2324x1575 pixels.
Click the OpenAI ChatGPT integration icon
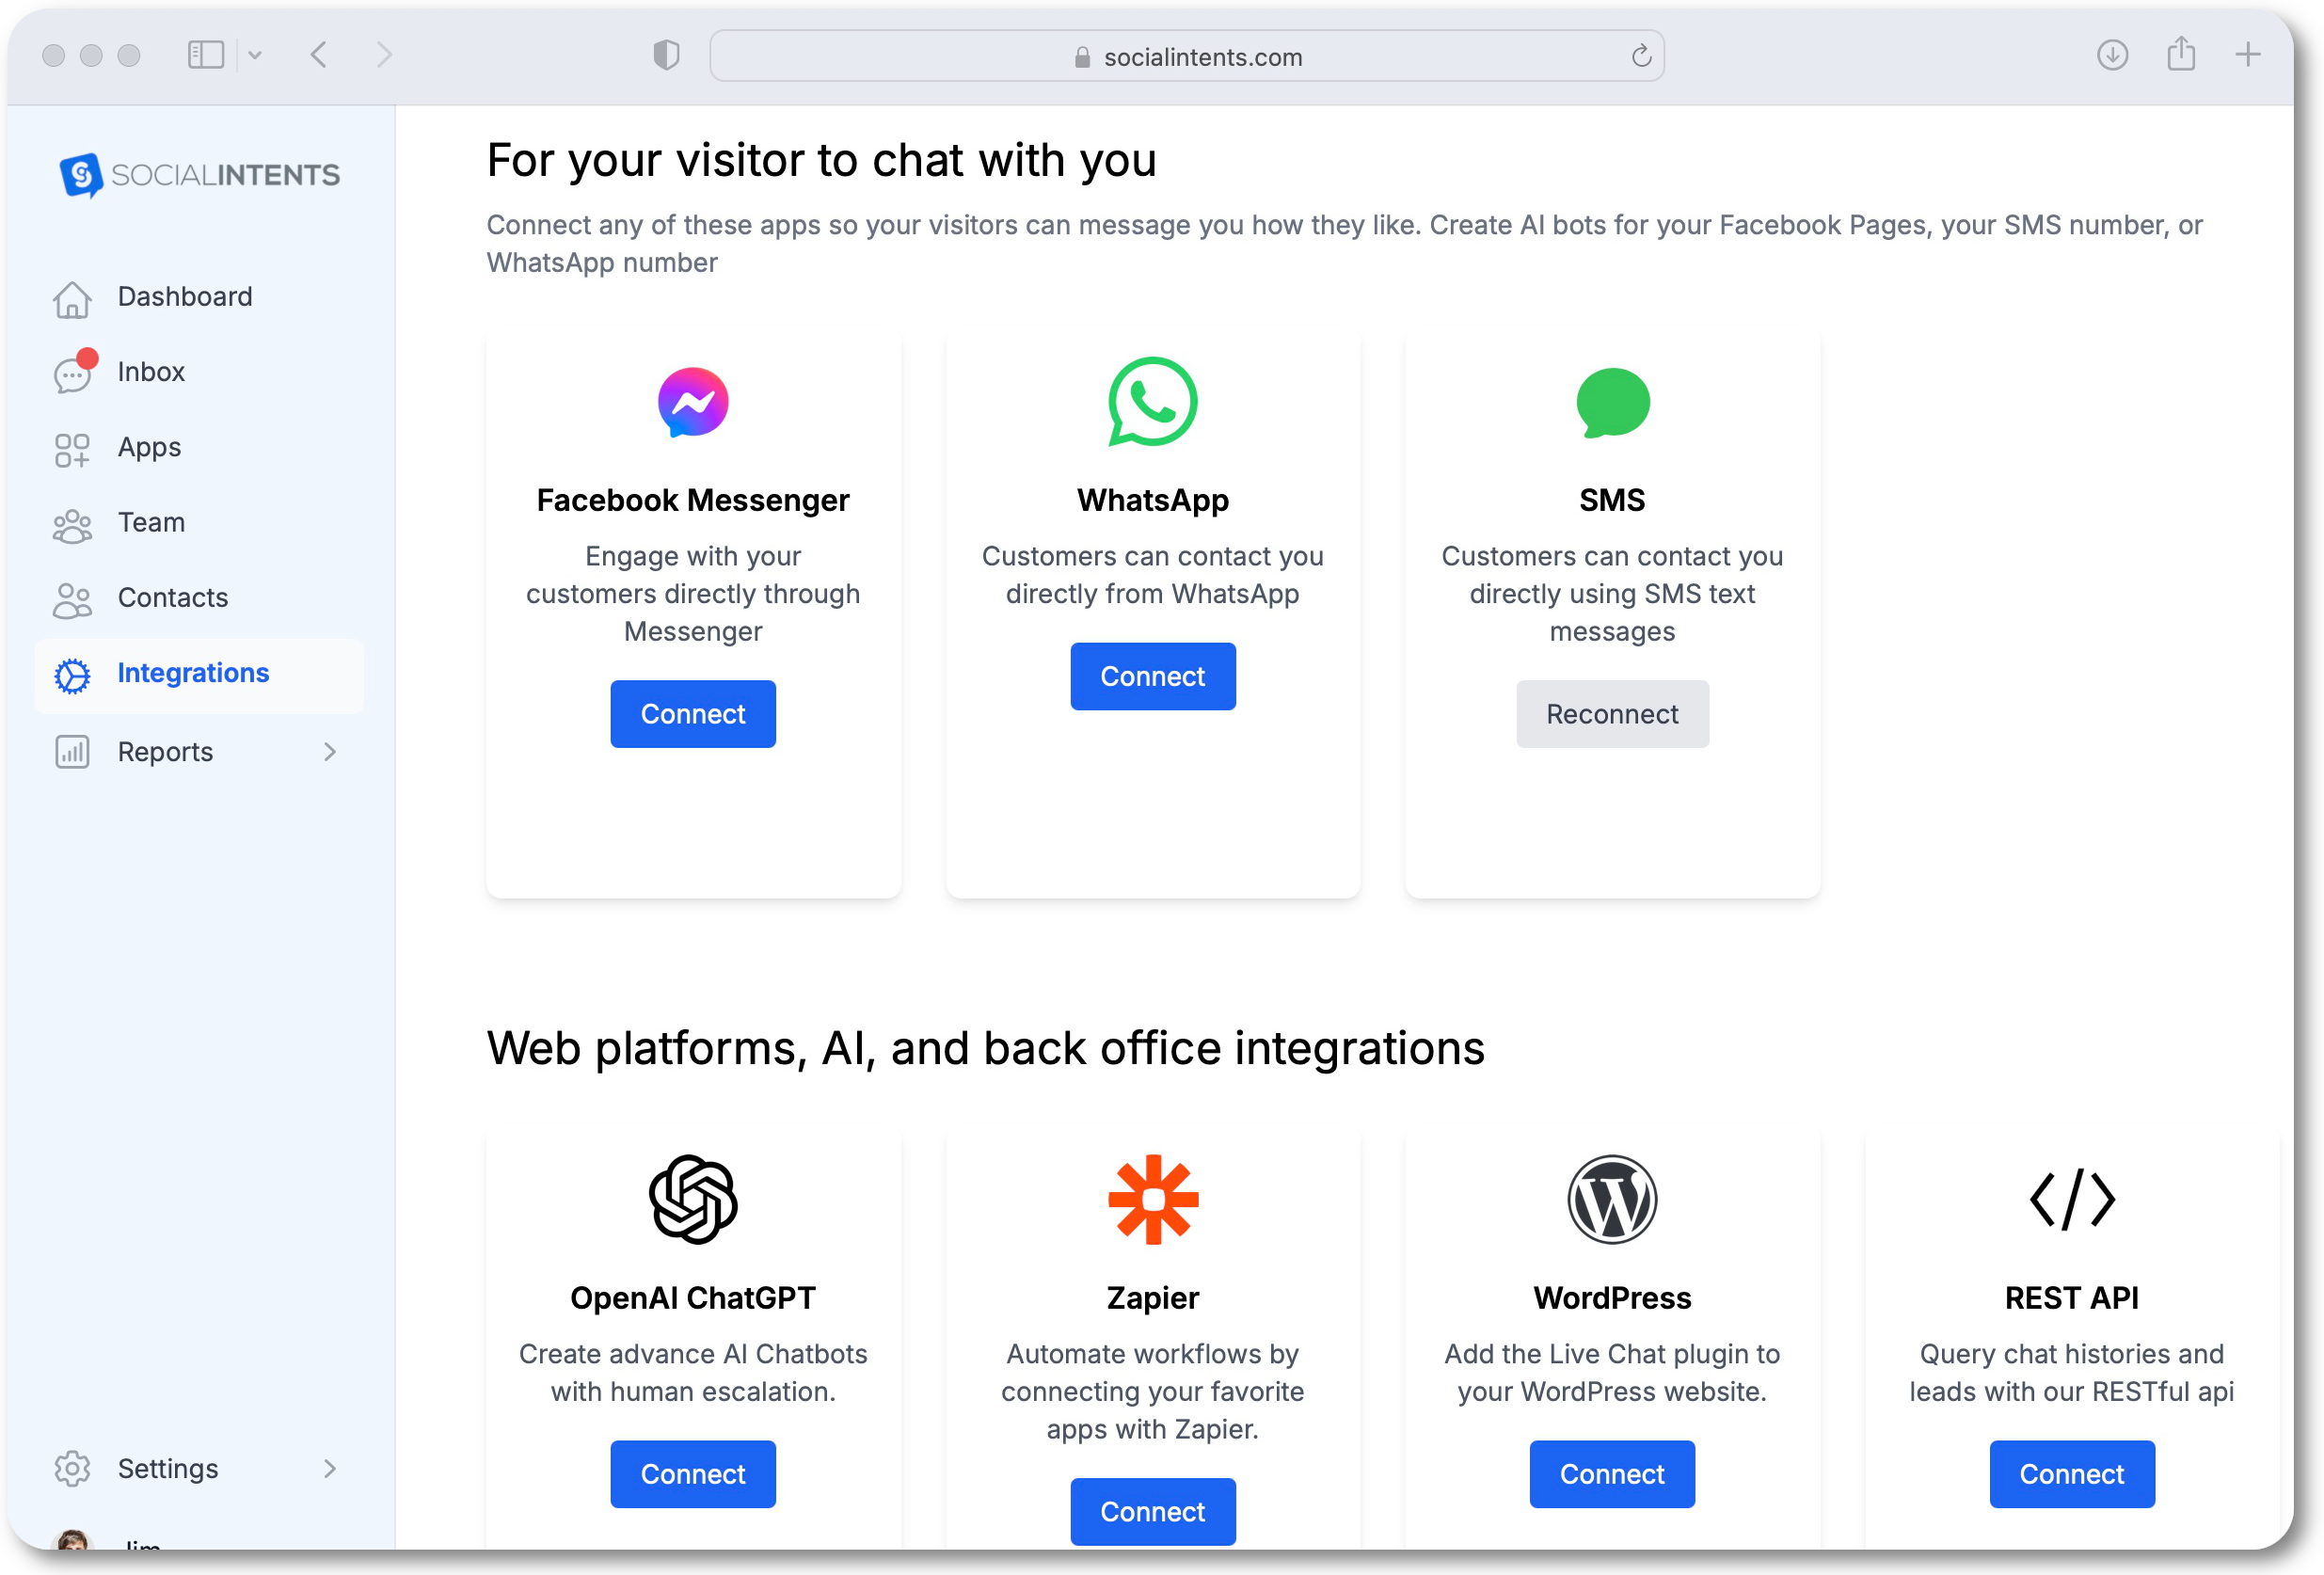click(694, 1199)
